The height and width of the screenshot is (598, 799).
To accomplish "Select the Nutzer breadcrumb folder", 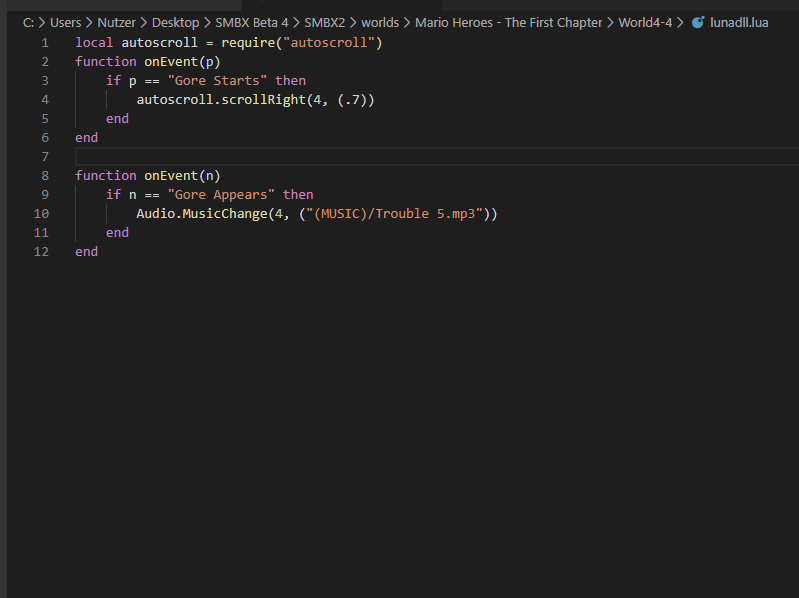I will click(x=116, y=22).
